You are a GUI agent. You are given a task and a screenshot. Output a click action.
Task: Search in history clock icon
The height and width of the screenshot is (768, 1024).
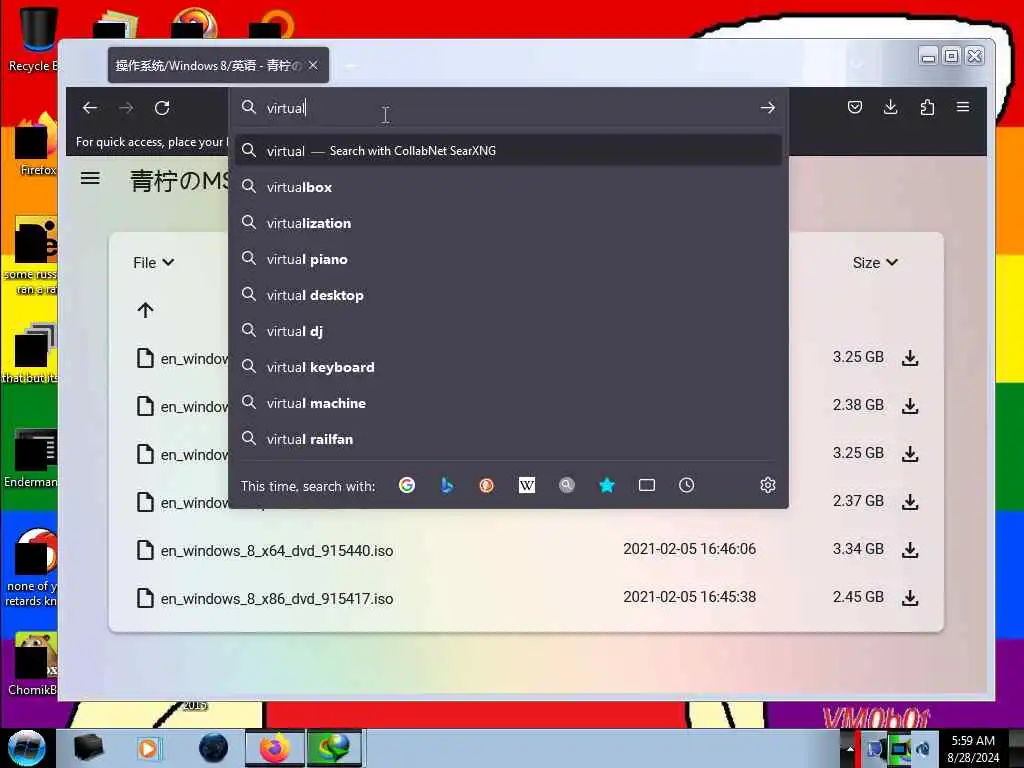point(686,485)
